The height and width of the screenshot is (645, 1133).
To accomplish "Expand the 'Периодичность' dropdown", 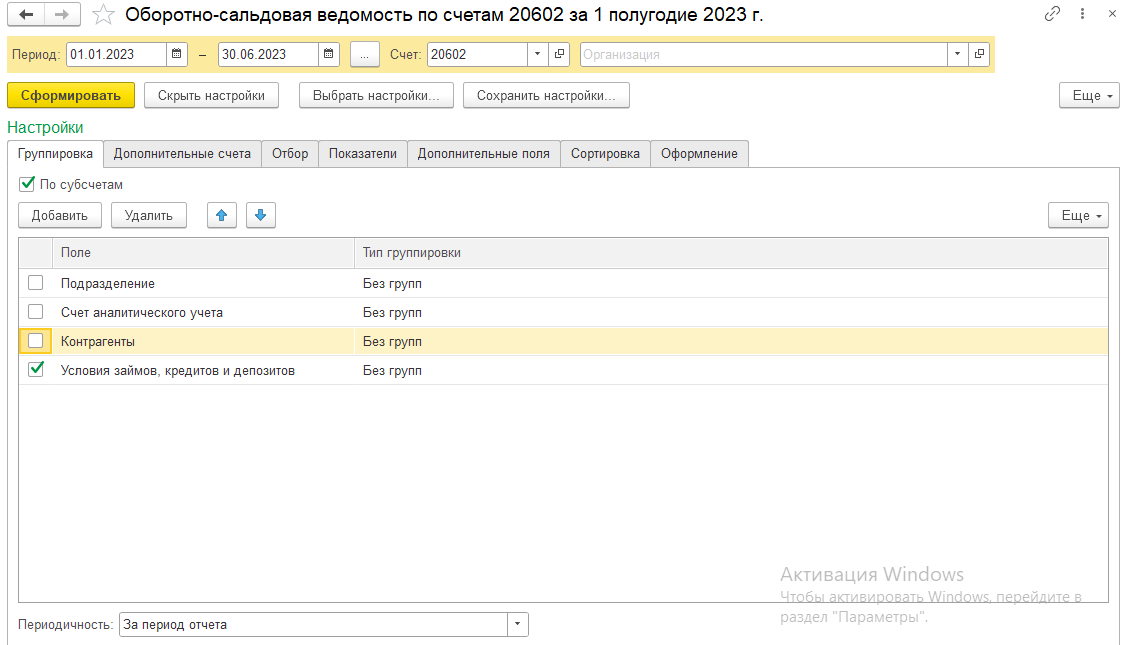I will pos(517,625).
